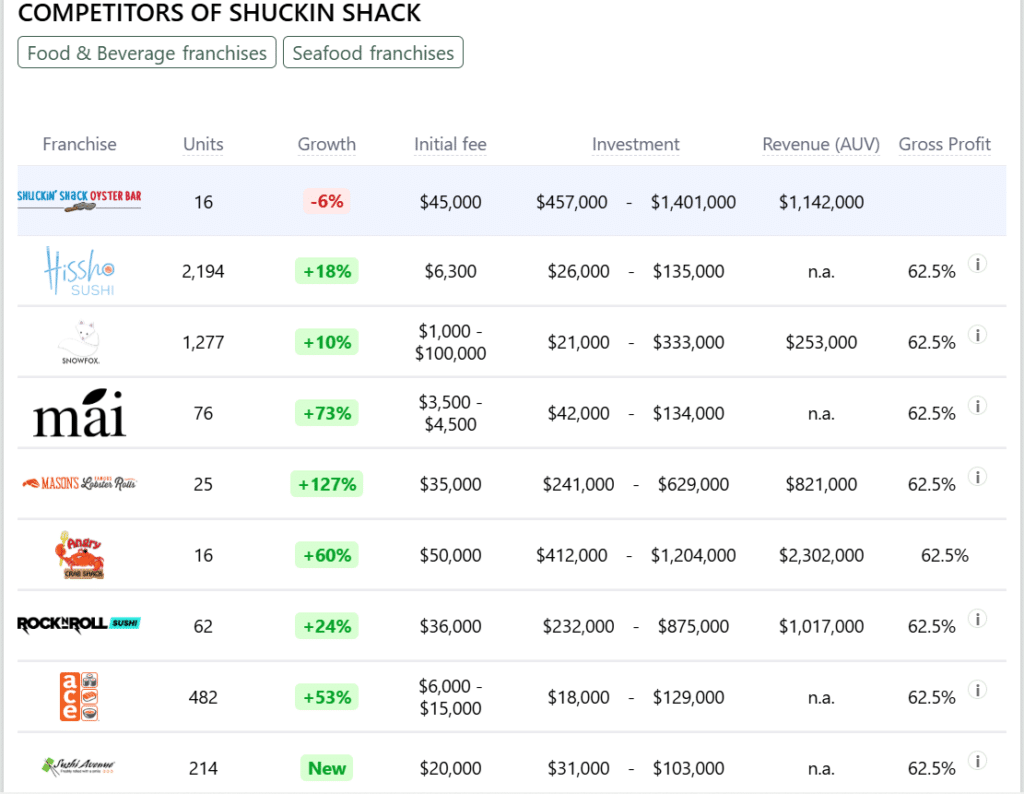Screen dimensions: 1024x794
Task: Click the info icon in mai row
Action: [977, 405]
